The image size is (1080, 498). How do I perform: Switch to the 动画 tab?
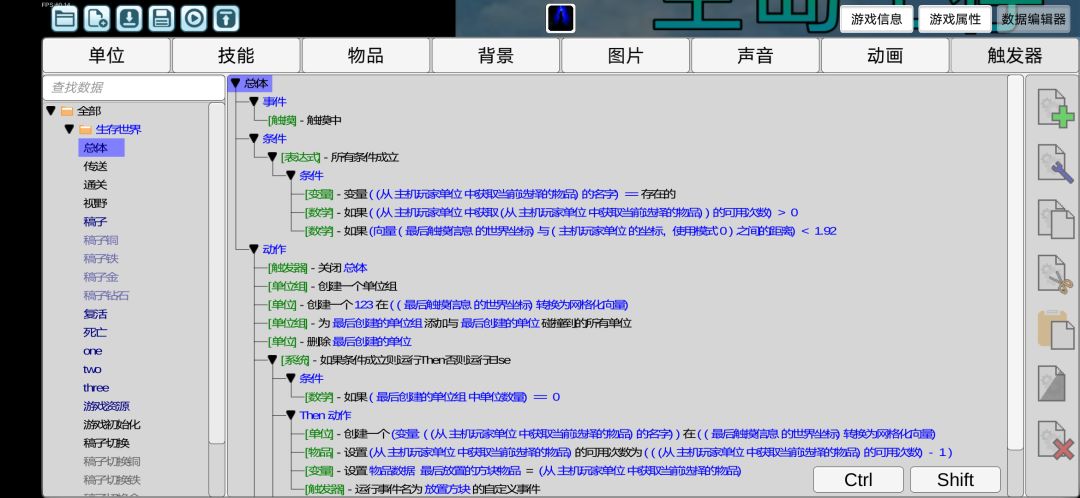[x=885, y=56]
